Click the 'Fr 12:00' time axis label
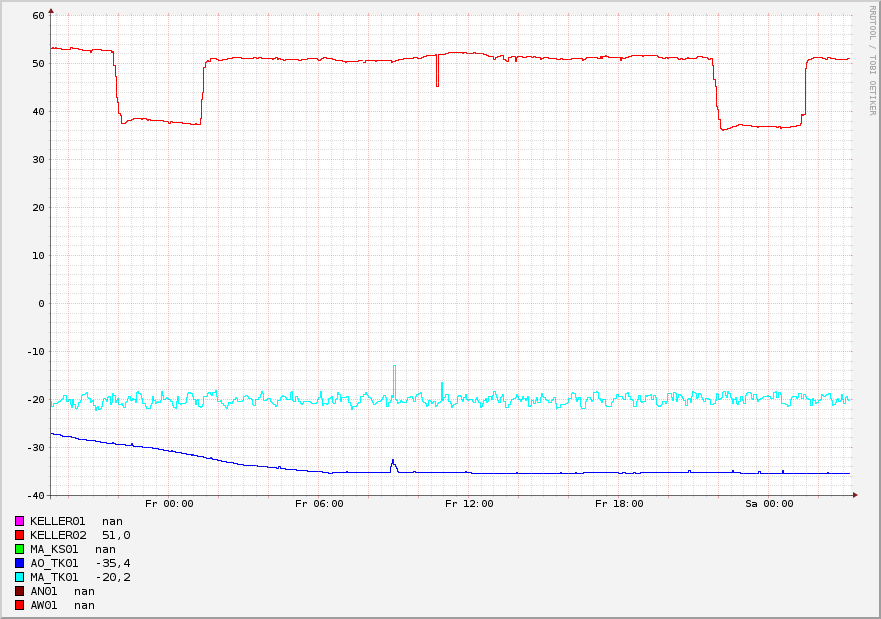This screenshot has height=619, width=881. (x=469, y=504)
